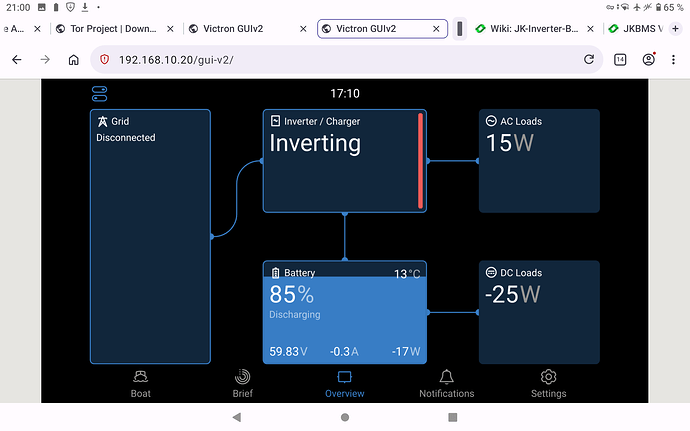The image size is (690, 431).
Task: Open the Inverter / Charger Inverting card
Action: pyautogui.click(x=344, y=161)
